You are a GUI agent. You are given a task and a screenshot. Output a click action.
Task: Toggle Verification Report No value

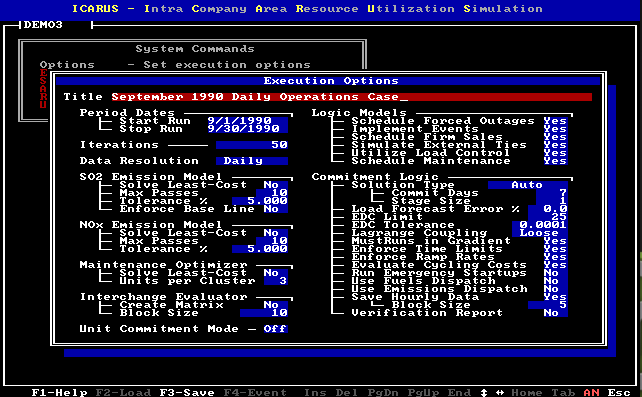[555, 313]
